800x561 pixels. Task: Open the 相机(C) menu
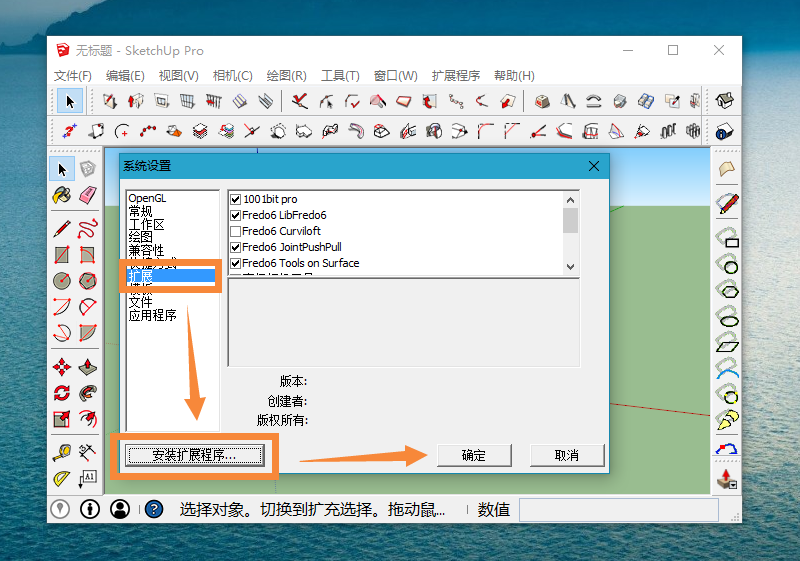pyautogui.click(x=233, y=76)
